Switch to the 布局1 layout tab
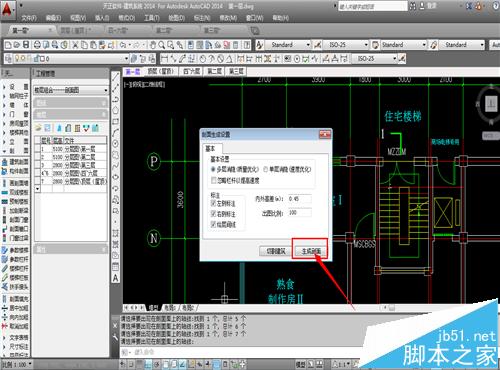 [171, 307]
